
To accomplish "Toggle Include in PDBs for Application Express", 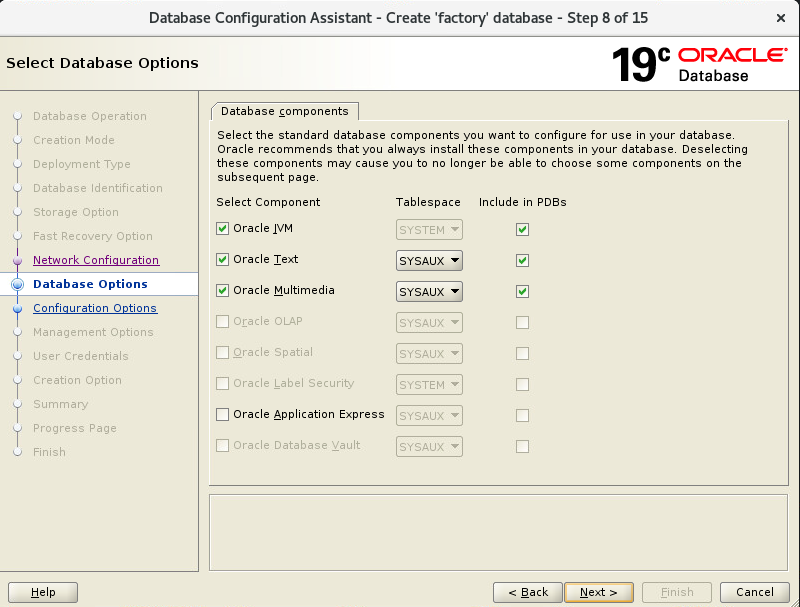I will [x=522, y=416].
